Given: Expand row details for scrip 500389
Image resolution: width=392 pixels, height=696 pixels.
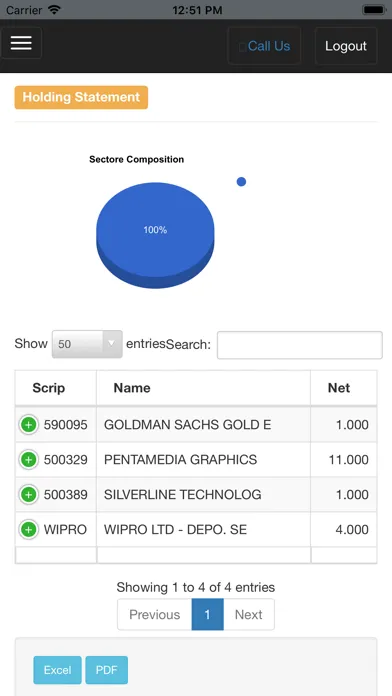Looking at the screenshot, I should pyautogui.click(x=28, y=494).
